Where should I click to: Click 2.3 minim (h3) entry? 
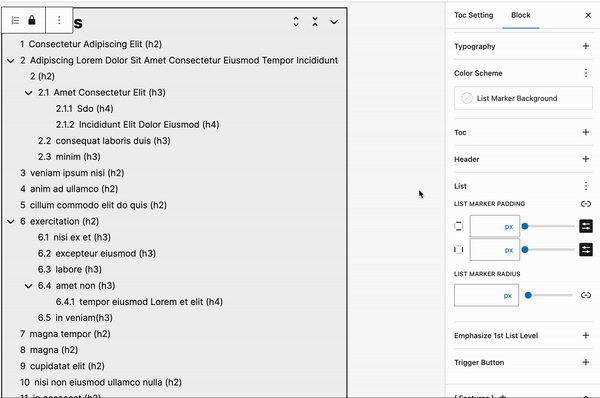coord(69,157)
